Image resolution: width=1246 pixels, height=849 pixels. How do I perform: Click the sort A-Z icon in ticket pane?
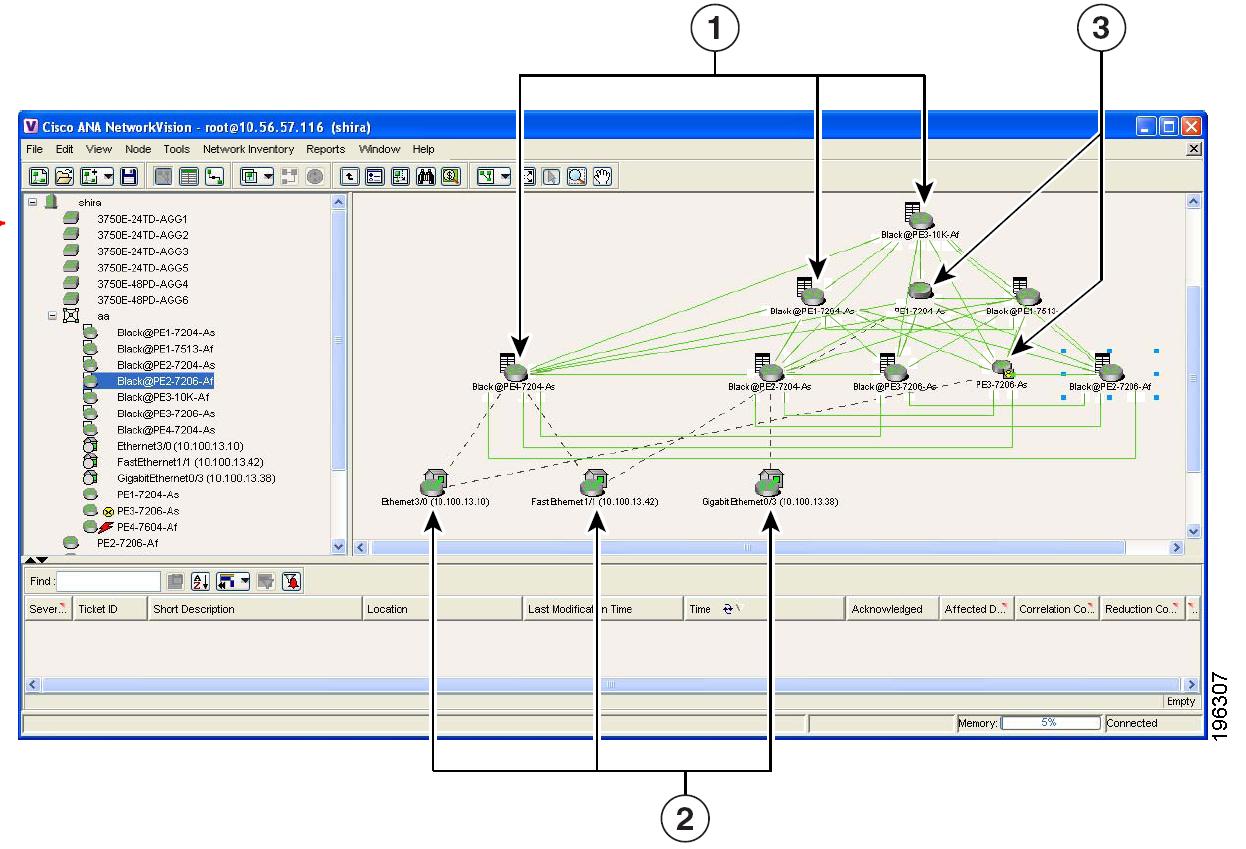pos(199,581)
